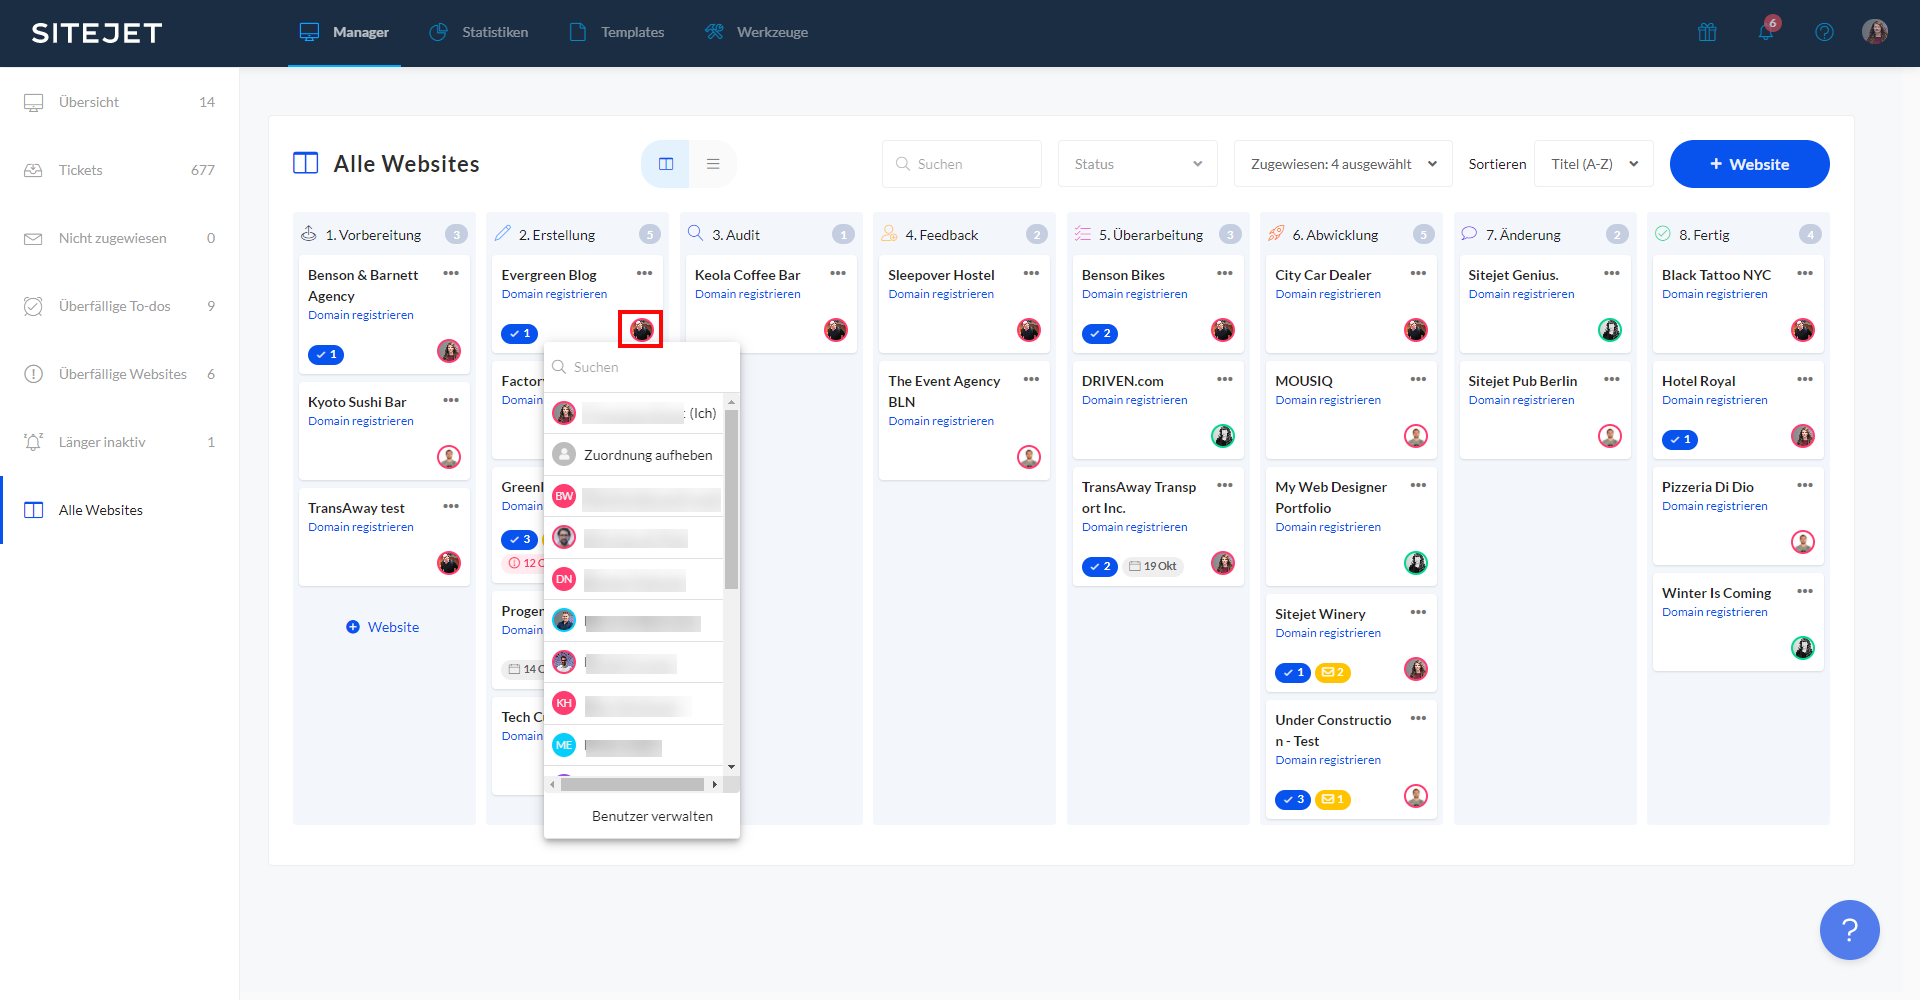Click Benutzer verwalten in the assignee popup
The width and height of the screenshot is (1920, 1000).
[x=652, y=816]
